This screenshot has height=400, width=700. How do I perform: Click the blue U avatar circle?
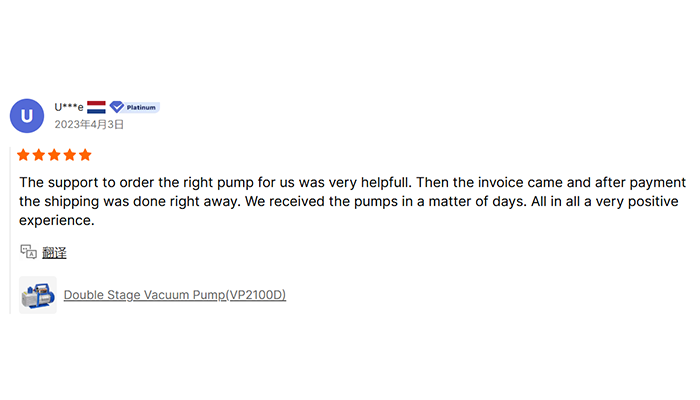(27, 116)
